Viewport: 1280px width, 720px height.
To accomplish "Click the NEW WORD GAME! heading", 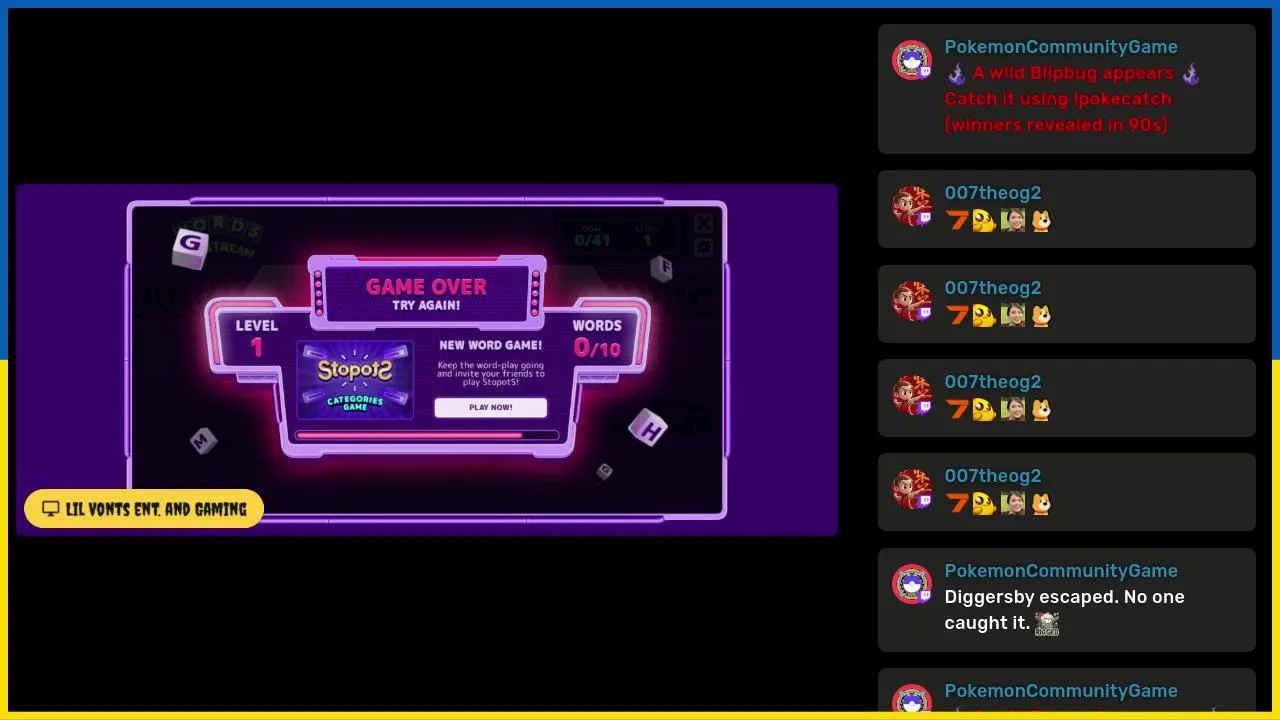I will pos(490,345).
